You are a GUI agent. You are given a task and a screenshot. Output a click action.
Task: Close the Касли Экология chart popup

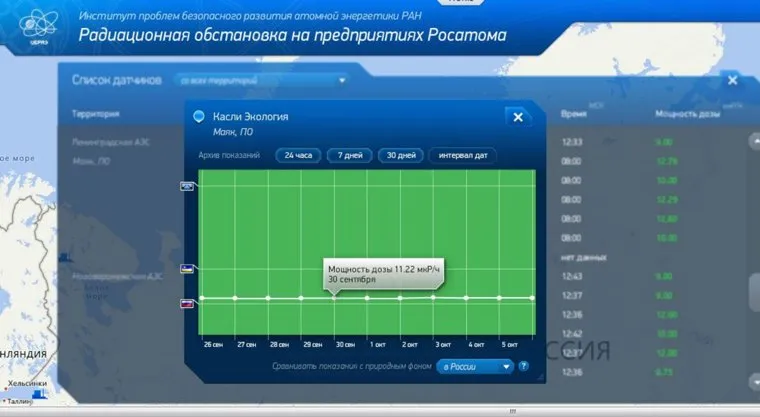[518, 117]
